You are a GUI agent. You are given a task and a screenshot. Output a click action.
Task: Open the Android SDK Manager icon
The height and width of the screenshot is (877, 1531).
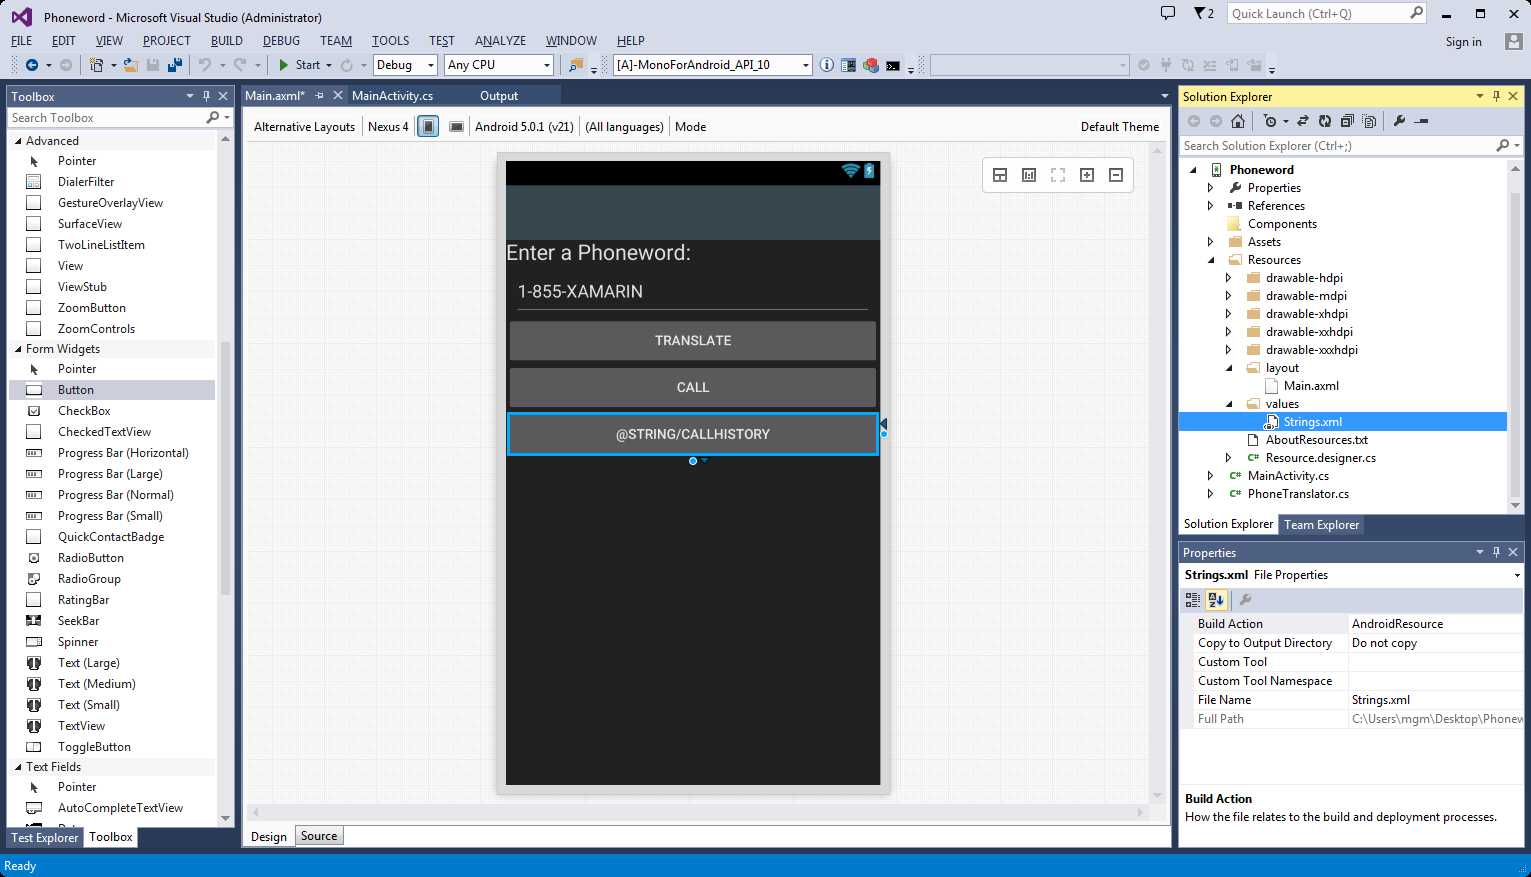(849, 65)
